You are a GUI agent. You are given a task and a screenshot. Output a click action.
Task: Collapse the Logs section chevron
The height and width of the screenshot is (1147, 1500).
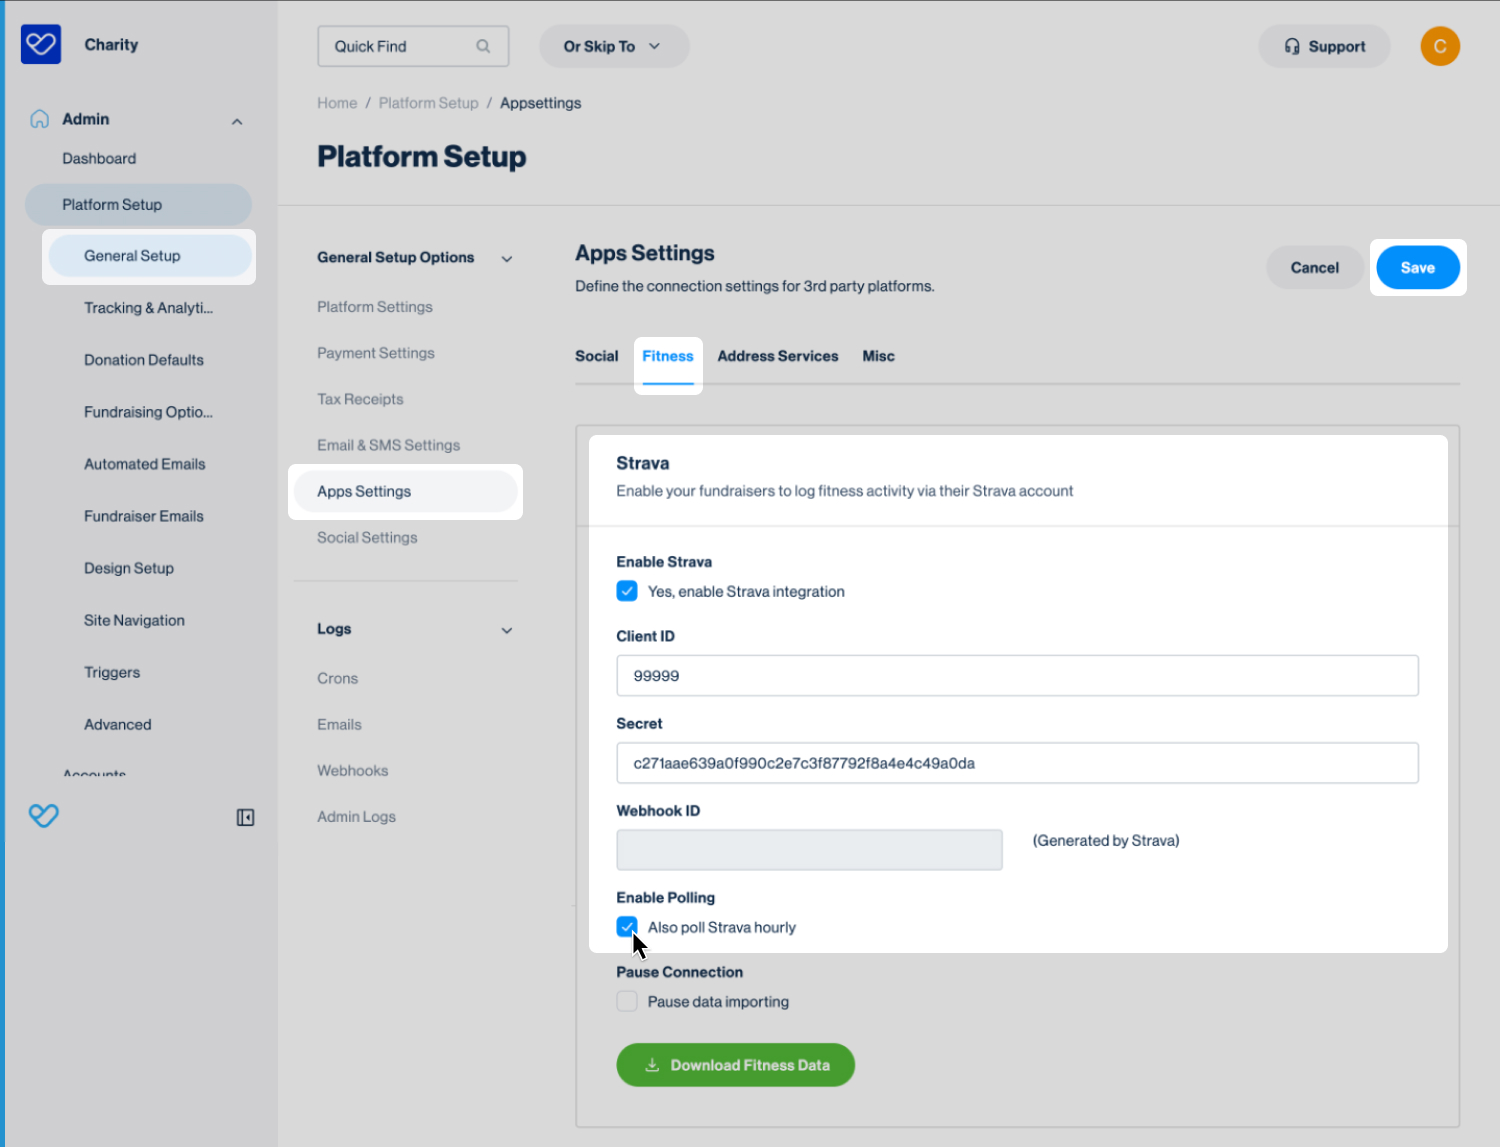(507, 631)
